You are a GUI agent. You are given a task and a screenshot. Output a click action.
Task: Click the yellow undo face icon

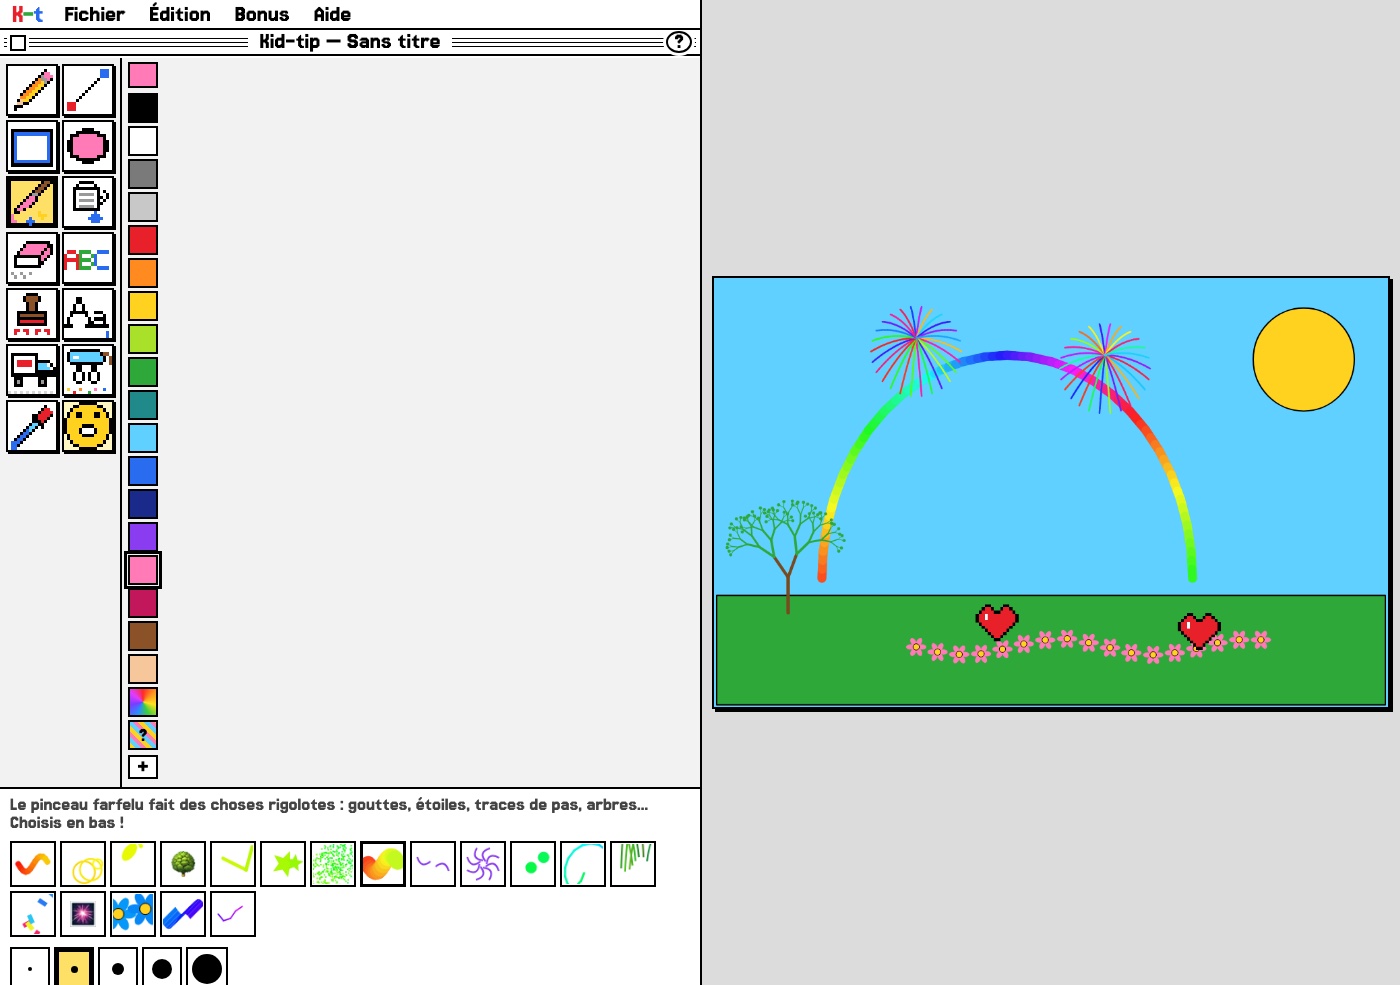coord(89,426)
